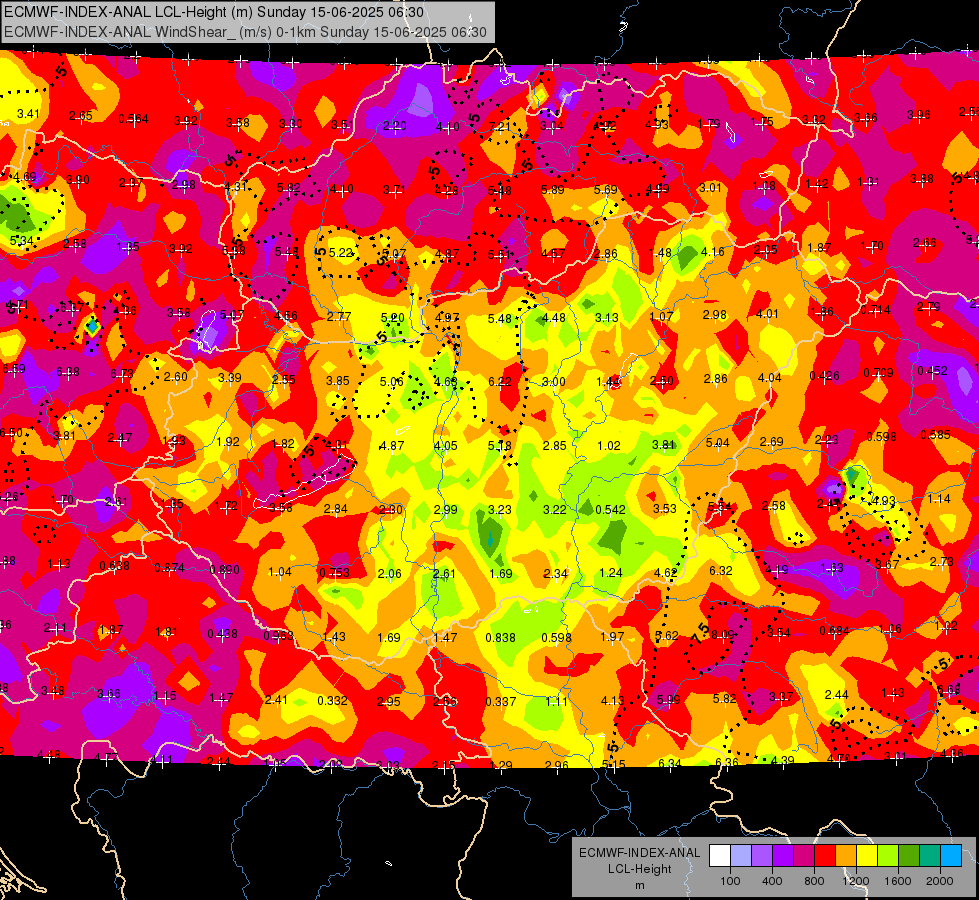This screenshot has width=979, height=900.
Task: Select the red legend color swatch
Action: click(825, 856)
